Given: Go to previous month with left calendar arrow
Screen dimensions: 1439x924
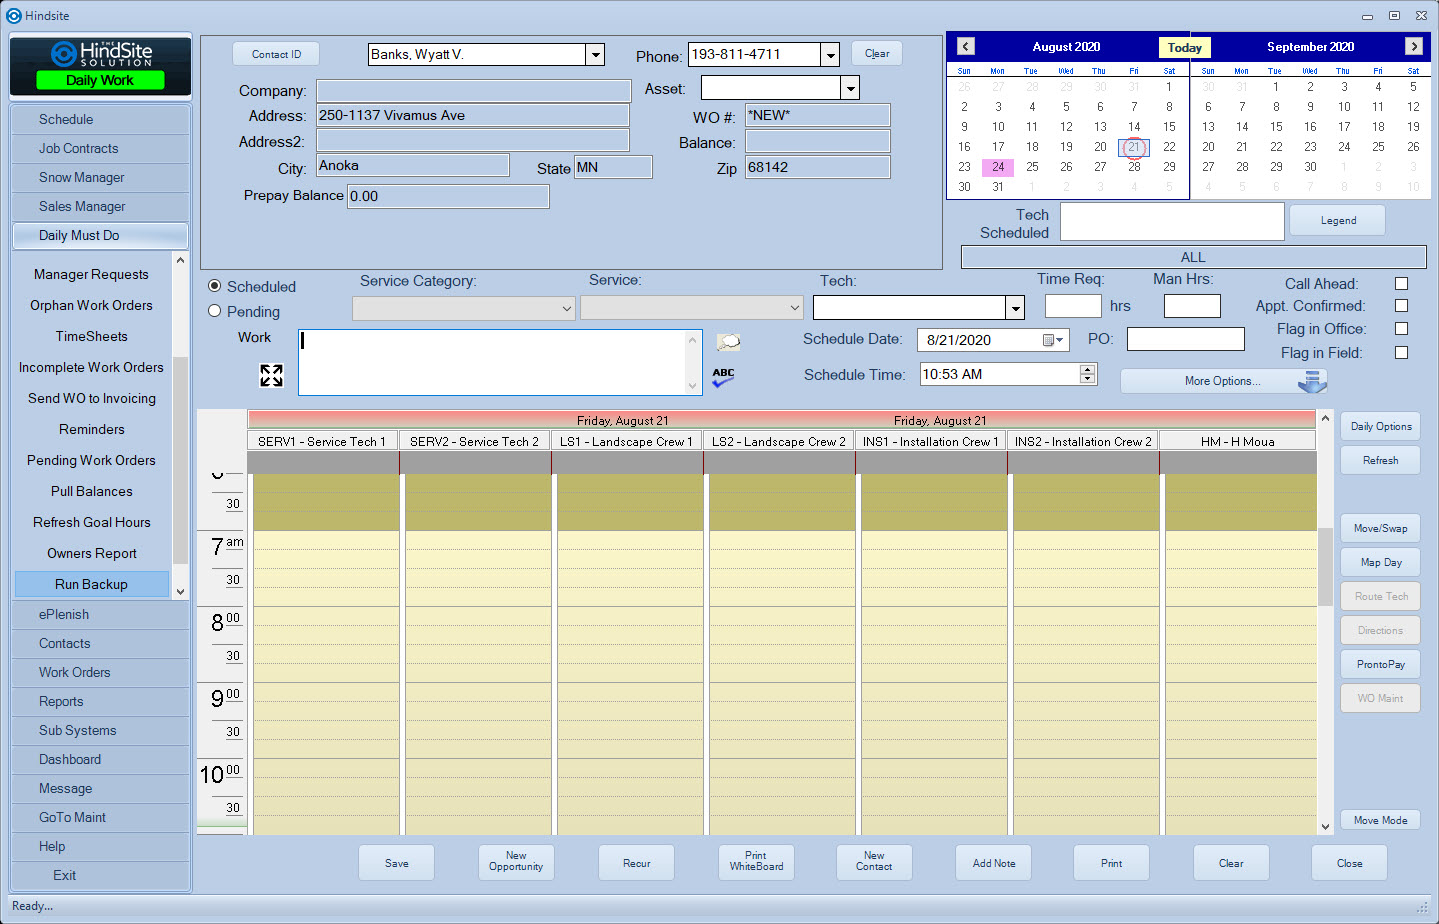Looking at the screenshot, I should [x=964, y=46].
